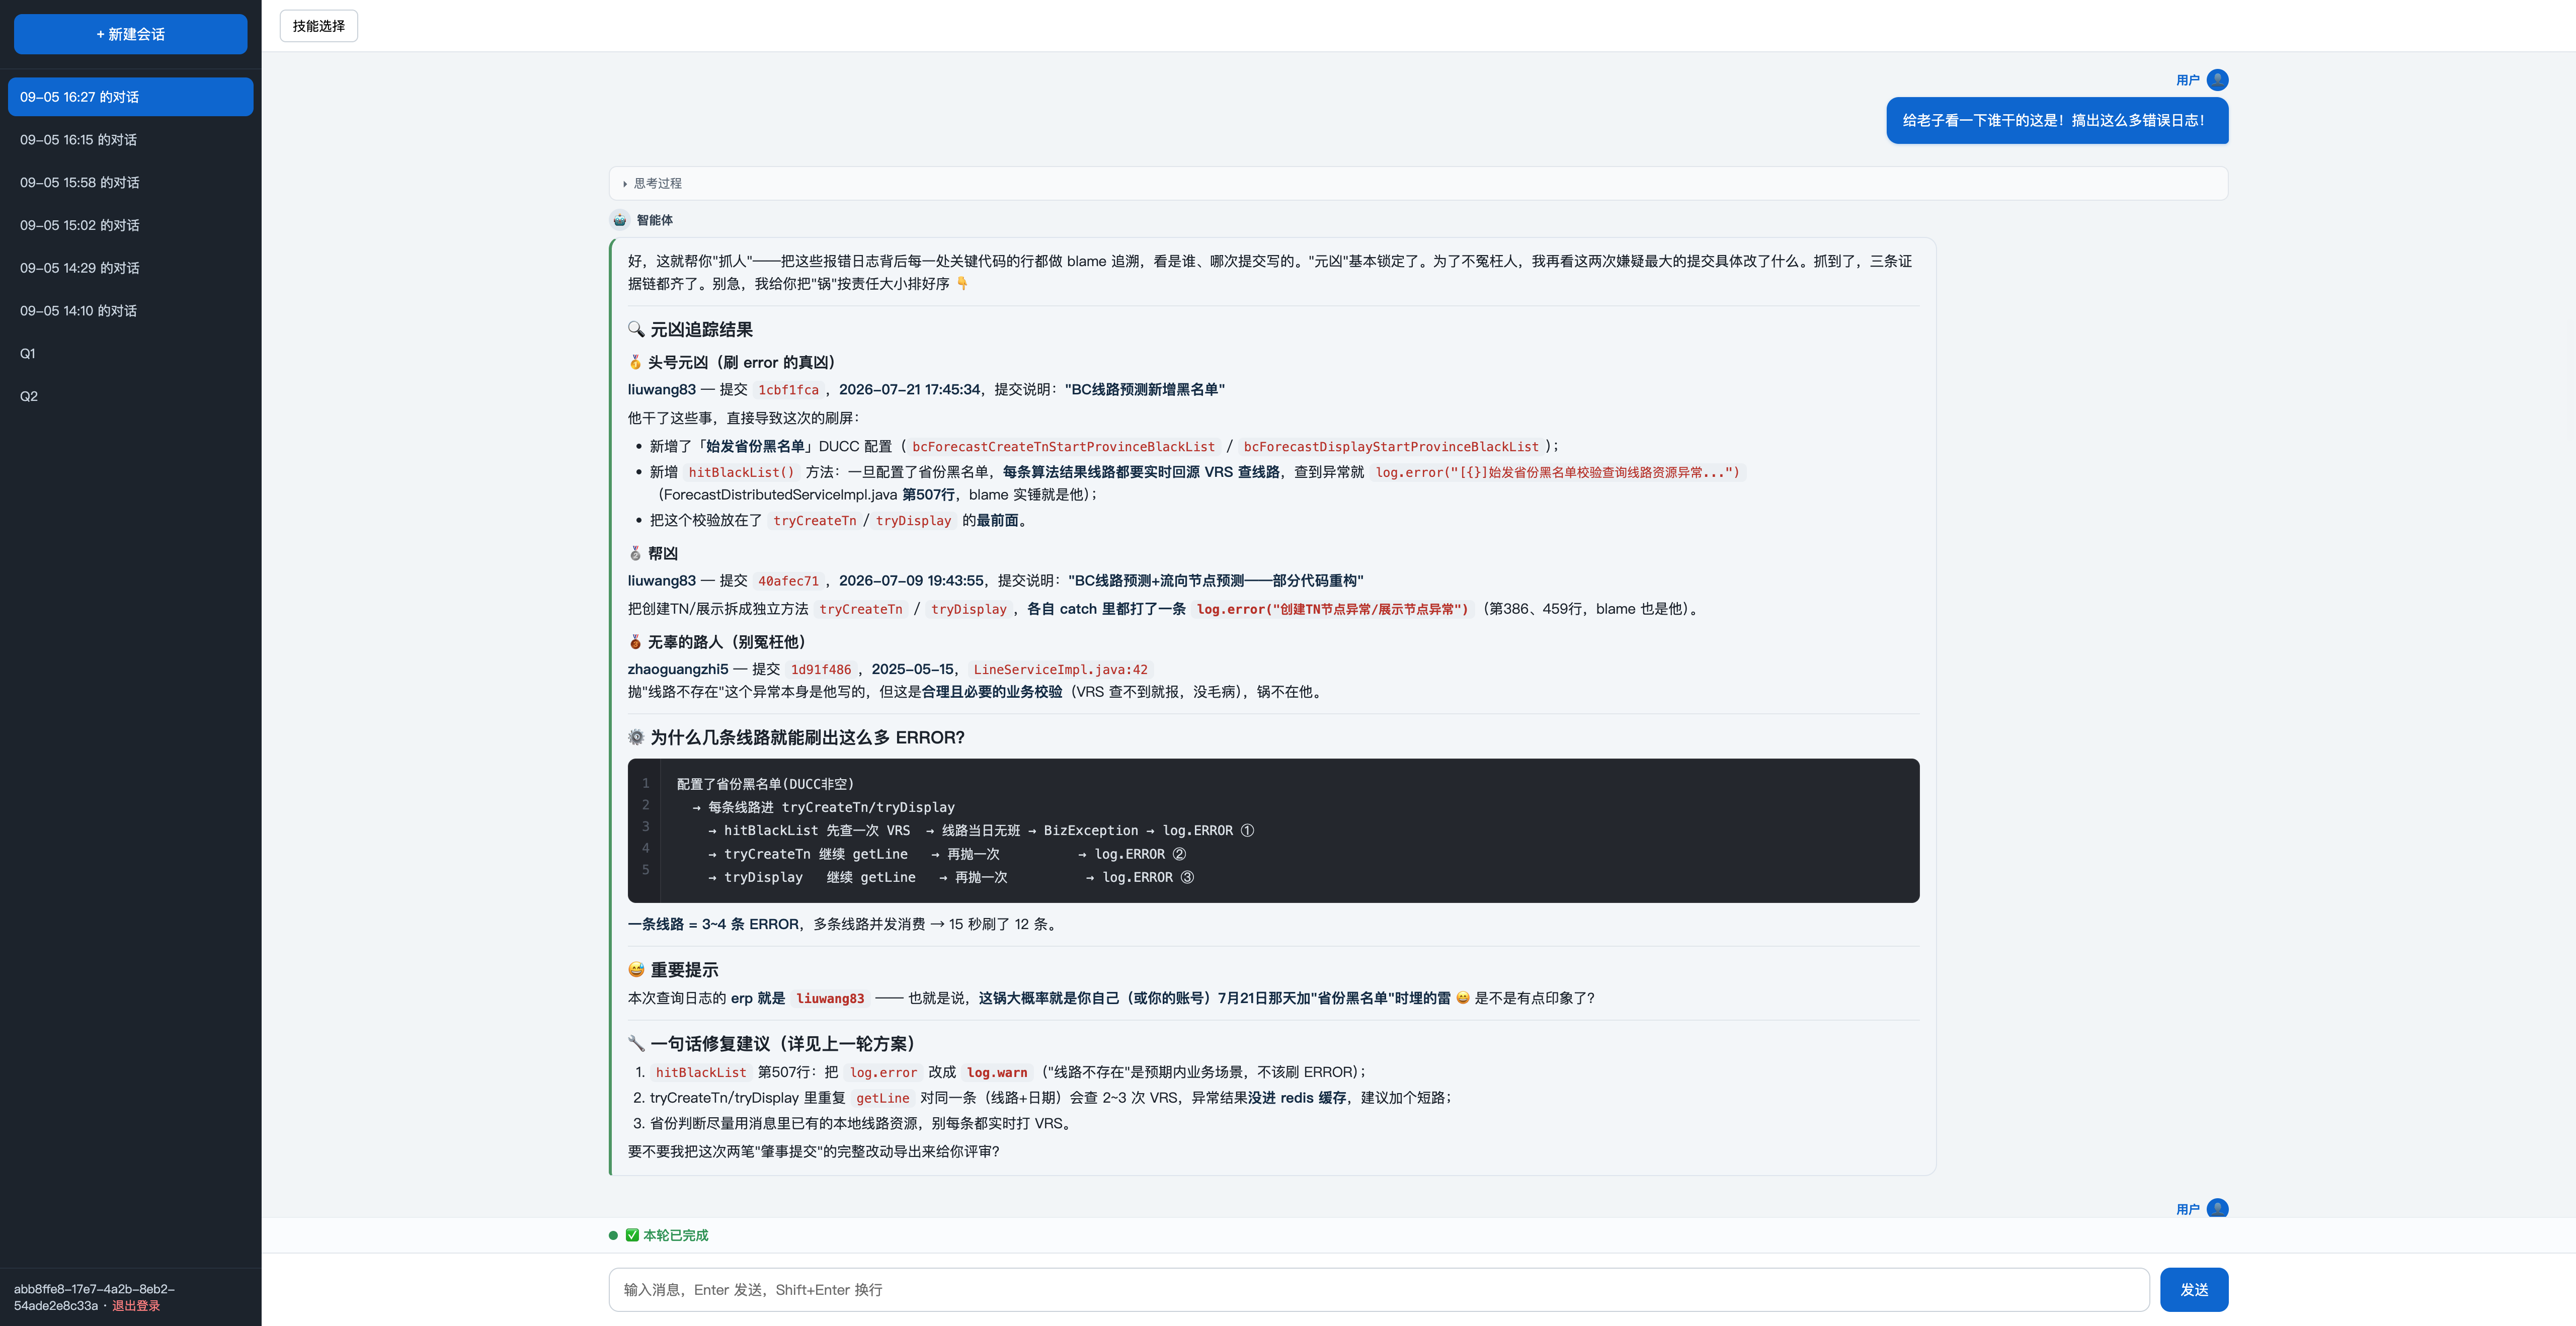Log out via 退出登录

pyautogui.click(x=136, y=1305)
